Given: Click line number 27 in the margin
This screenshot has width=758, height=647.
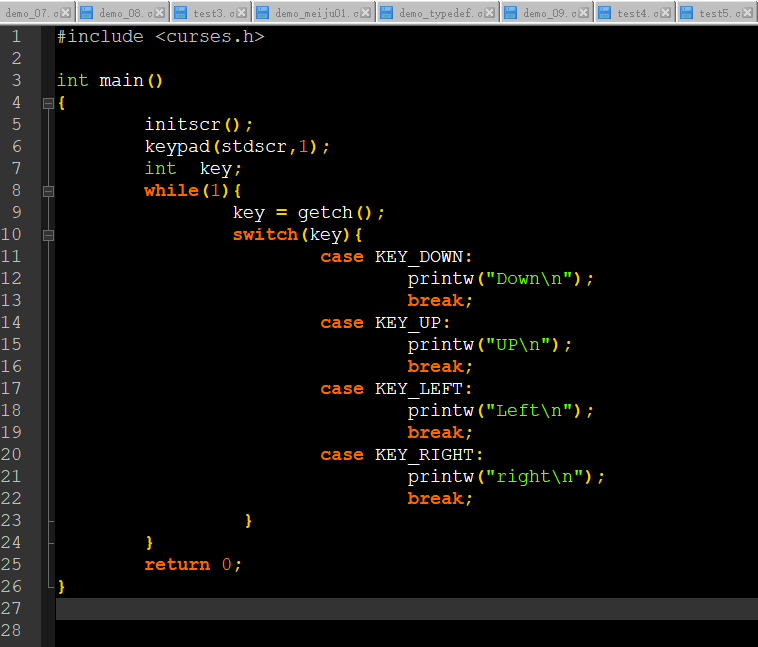Looking at the screenshot, I should click(x=11, y=608).
